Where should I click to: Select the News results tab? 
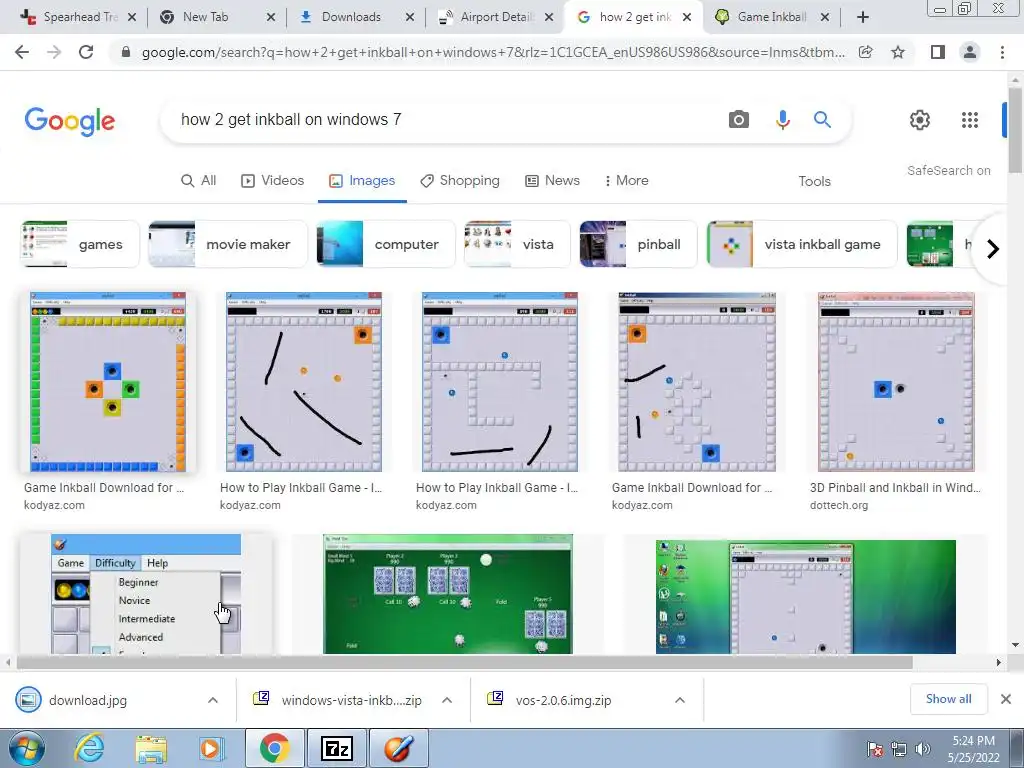[x=552, y=180]
